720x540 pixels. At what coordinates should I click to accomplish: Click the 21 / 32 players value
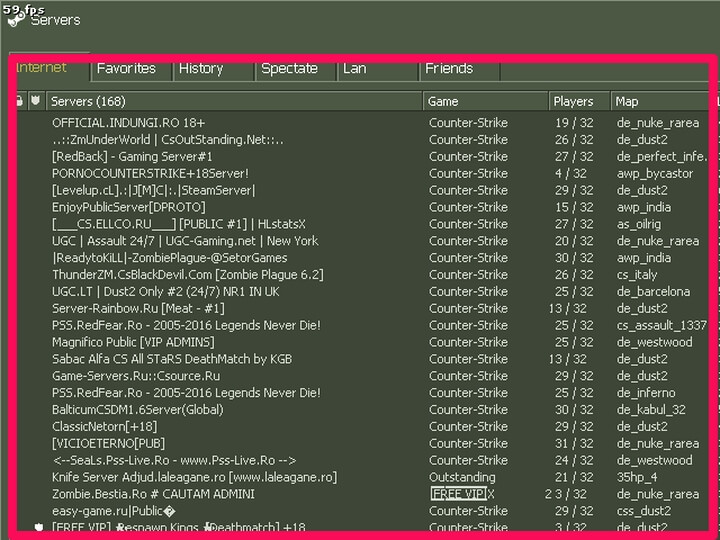(574, 478)
